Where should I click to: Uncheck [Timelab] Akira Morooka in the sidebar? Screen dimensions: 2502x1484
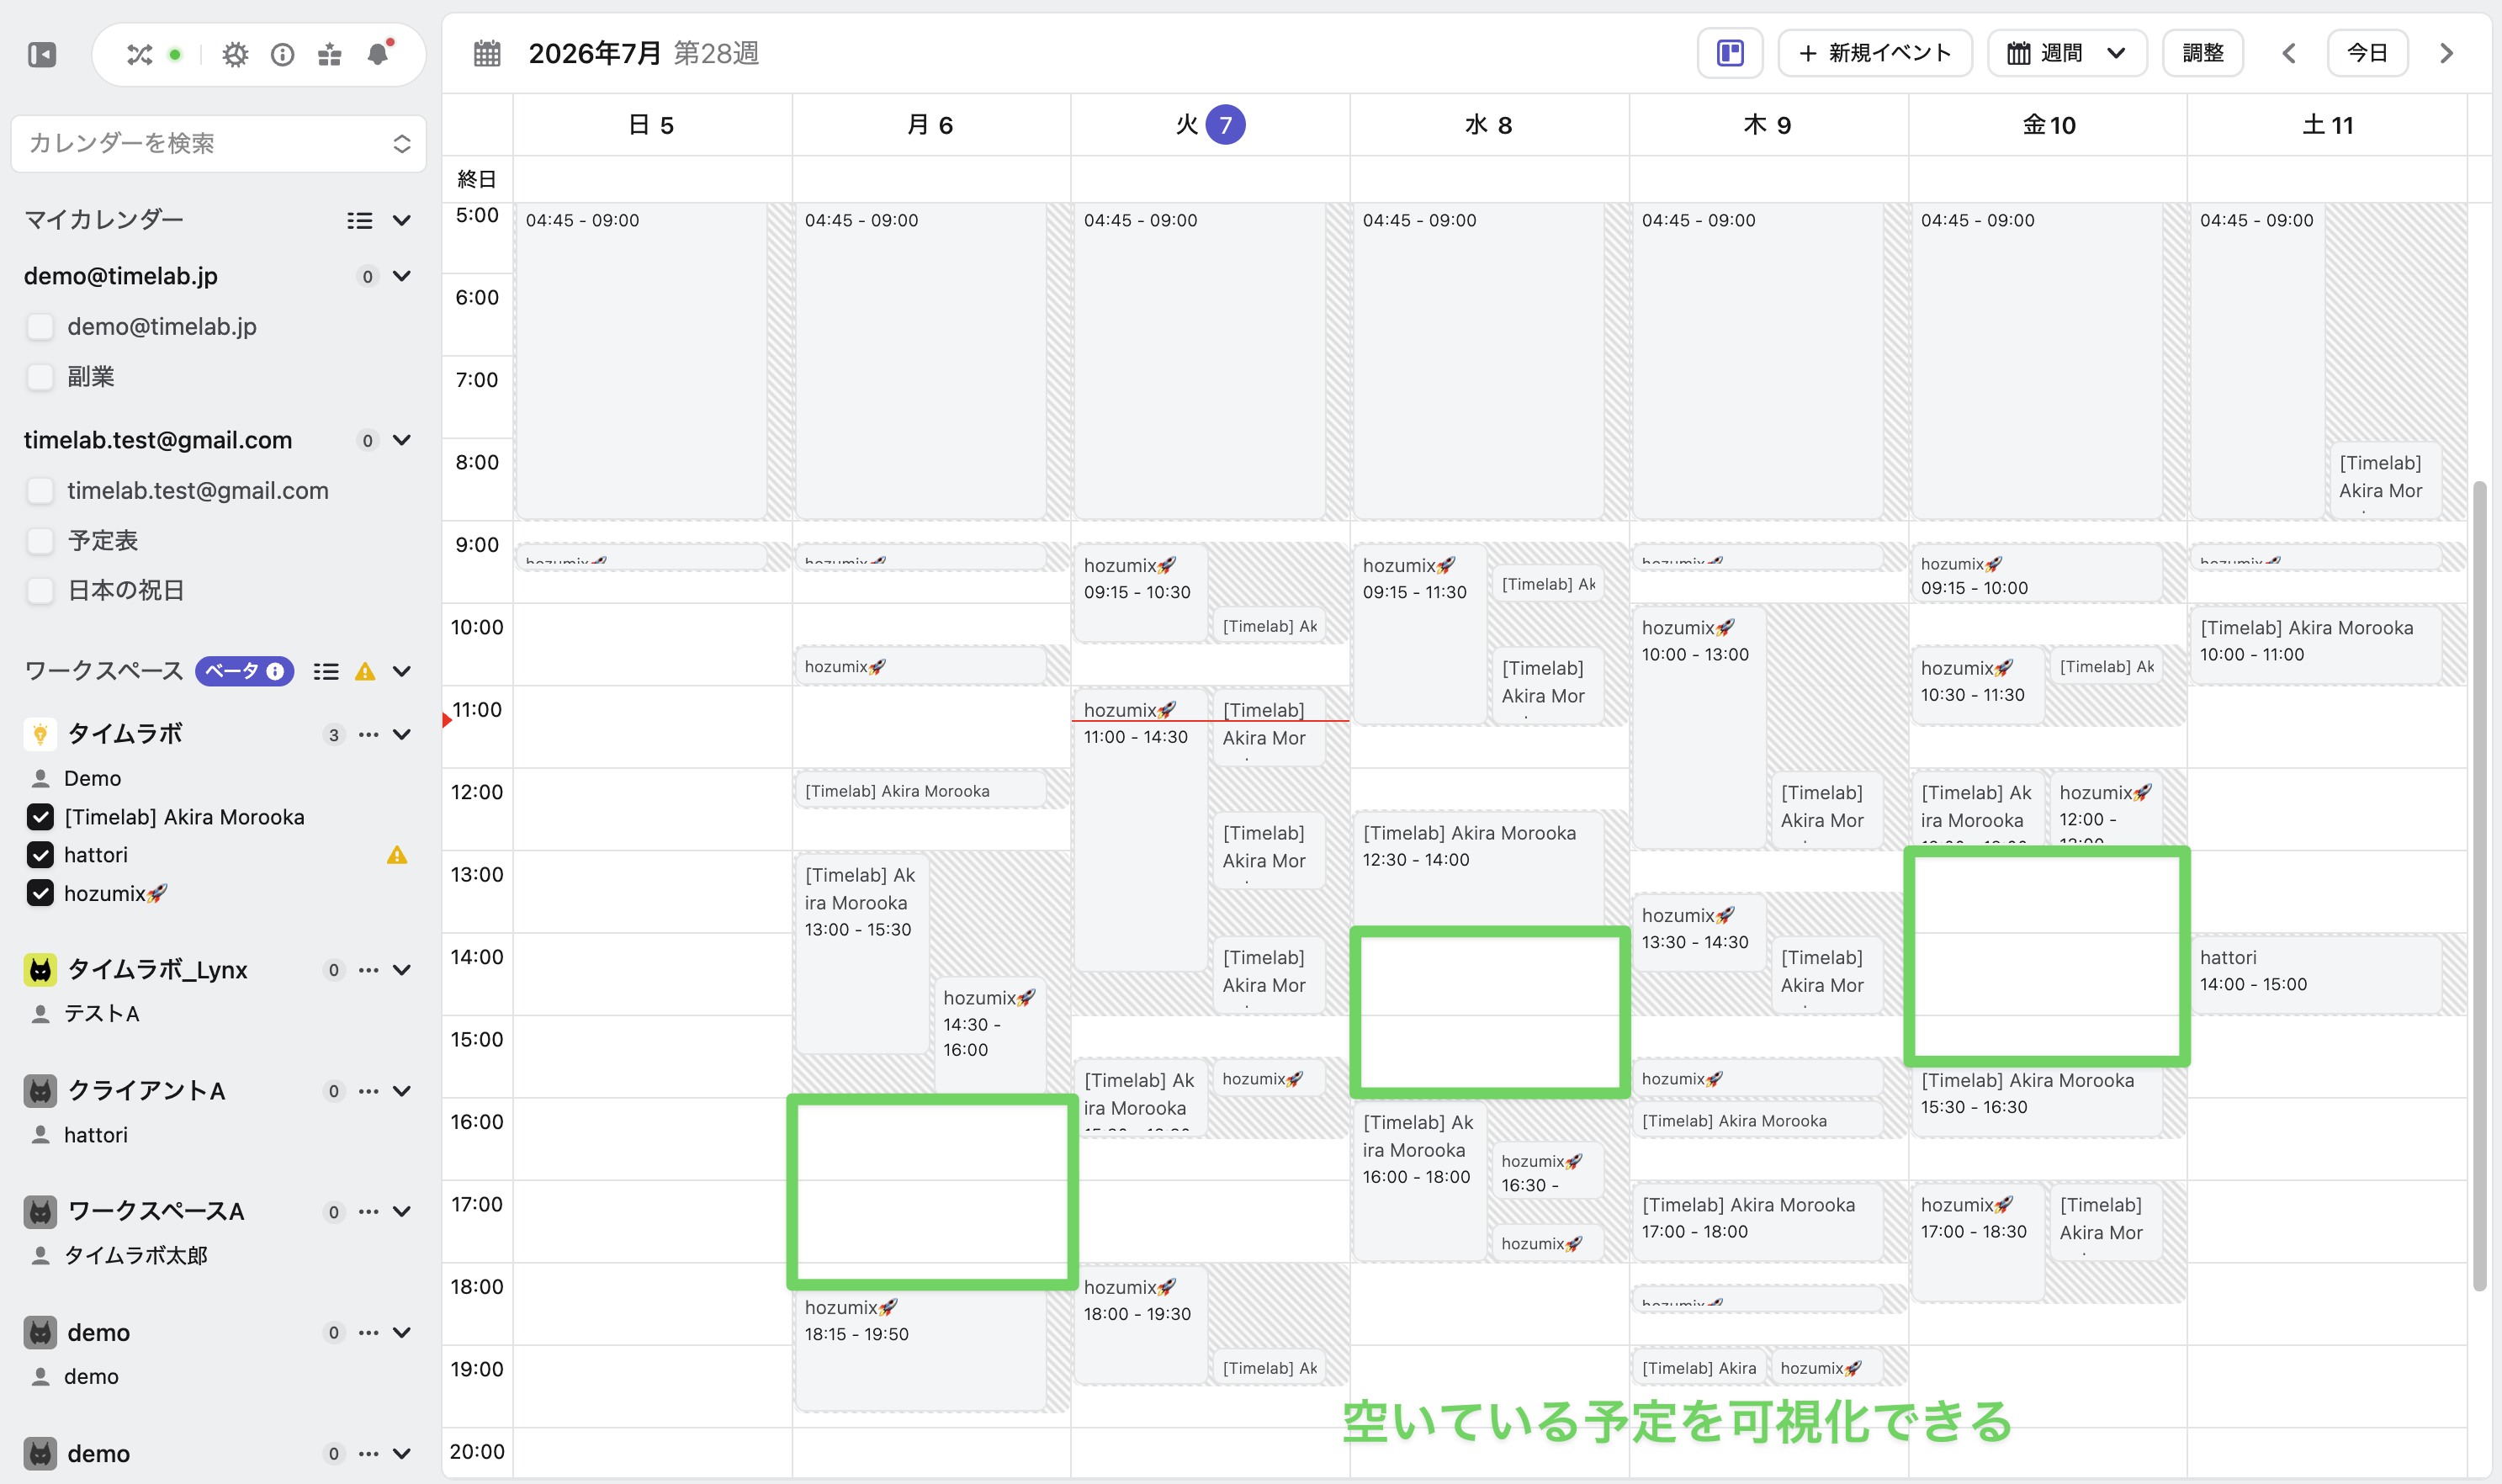(x=40, y=817)
